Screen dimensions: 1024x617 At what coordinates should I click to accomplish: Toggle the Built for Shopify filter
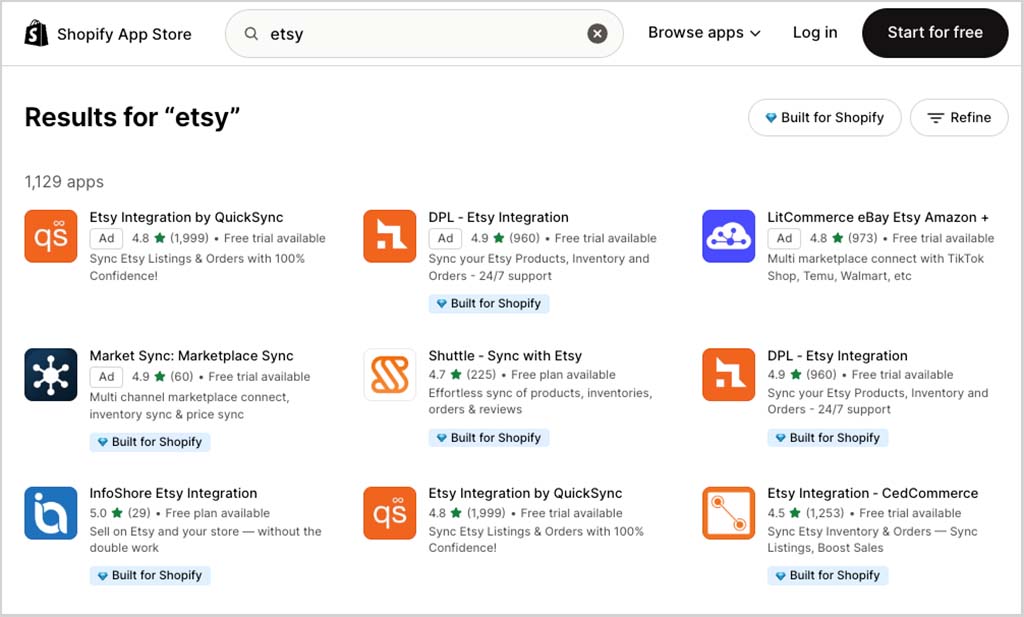click(825, 118)
